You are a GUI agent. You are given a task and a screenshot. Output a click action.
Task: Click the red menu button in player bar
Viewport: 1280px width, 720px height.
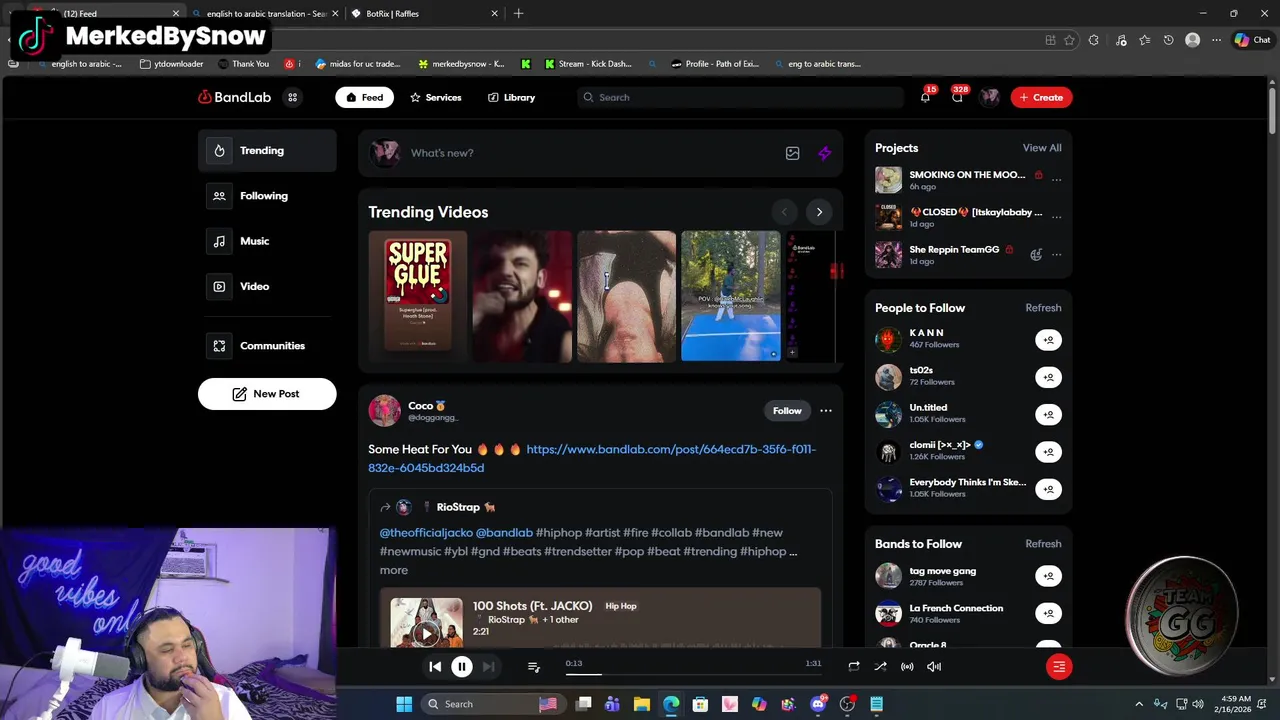pyautogui.click(x=1059, y=667)
